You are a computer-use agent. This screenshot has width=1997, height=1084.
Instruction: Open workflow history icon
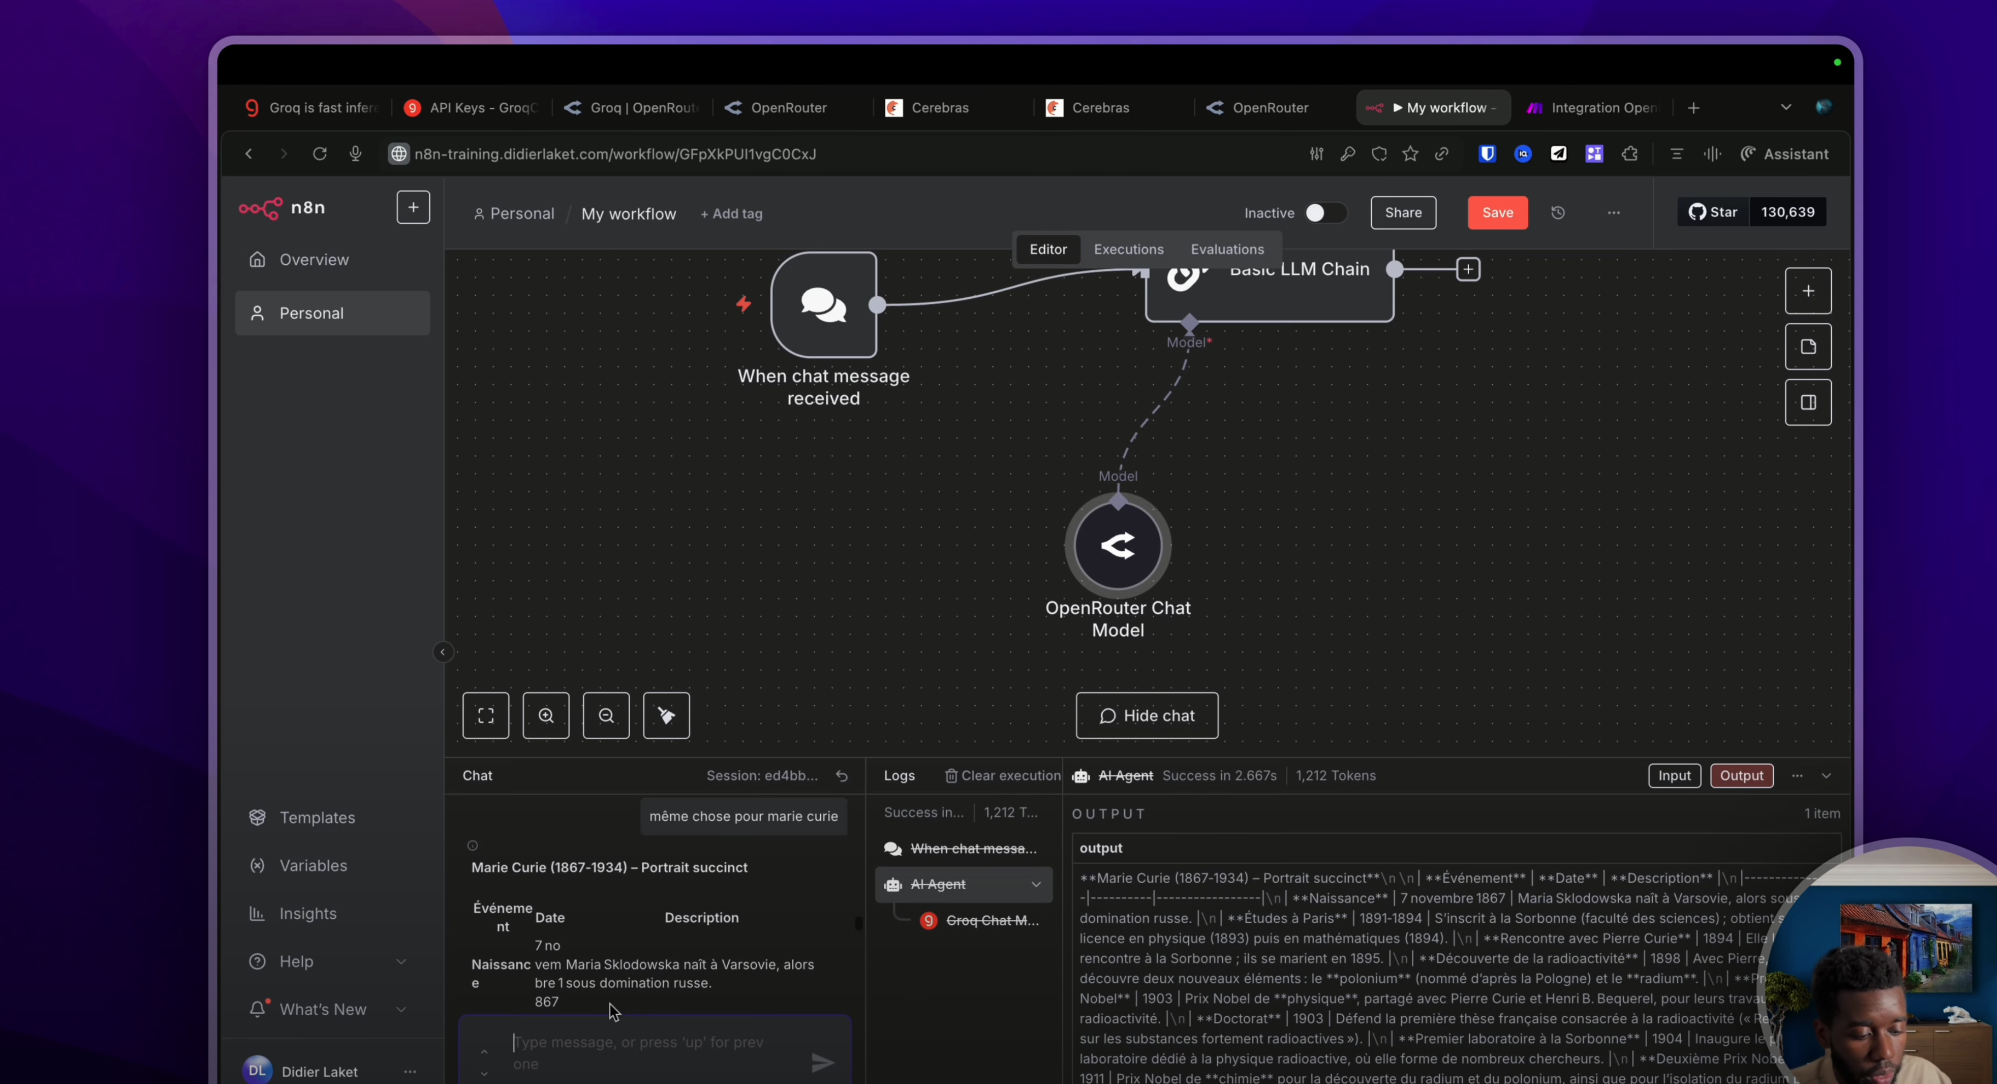click(1557, 213)
